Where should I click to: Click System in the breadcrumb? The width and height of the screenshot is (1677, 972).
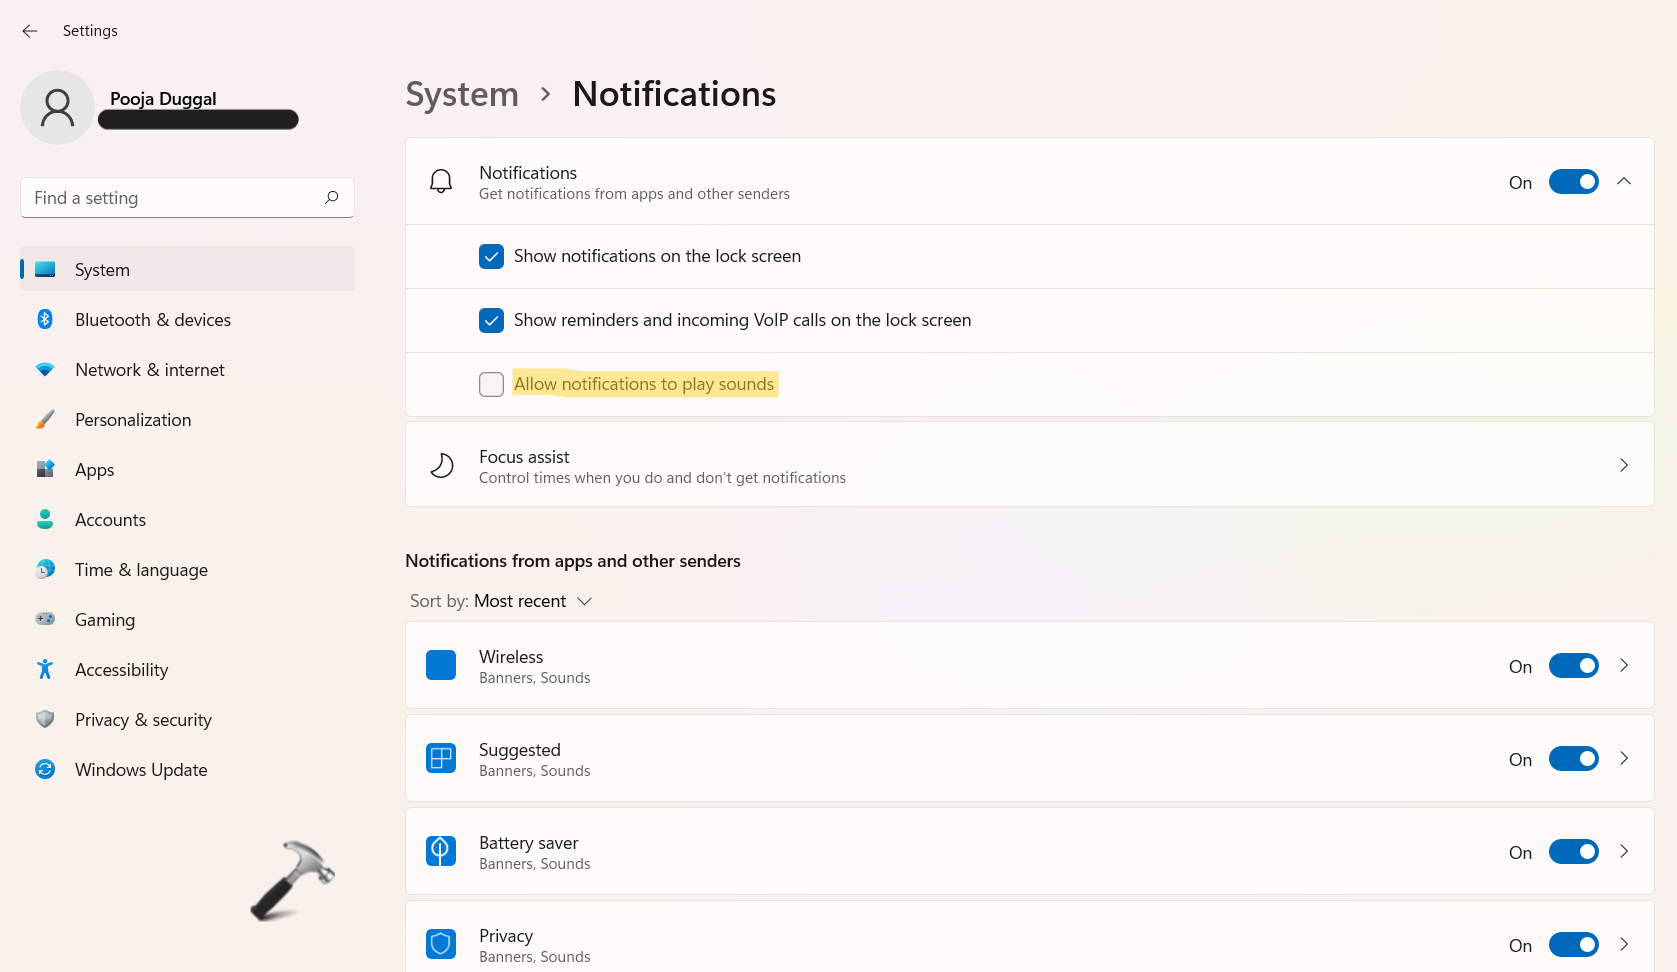[462, 95]
